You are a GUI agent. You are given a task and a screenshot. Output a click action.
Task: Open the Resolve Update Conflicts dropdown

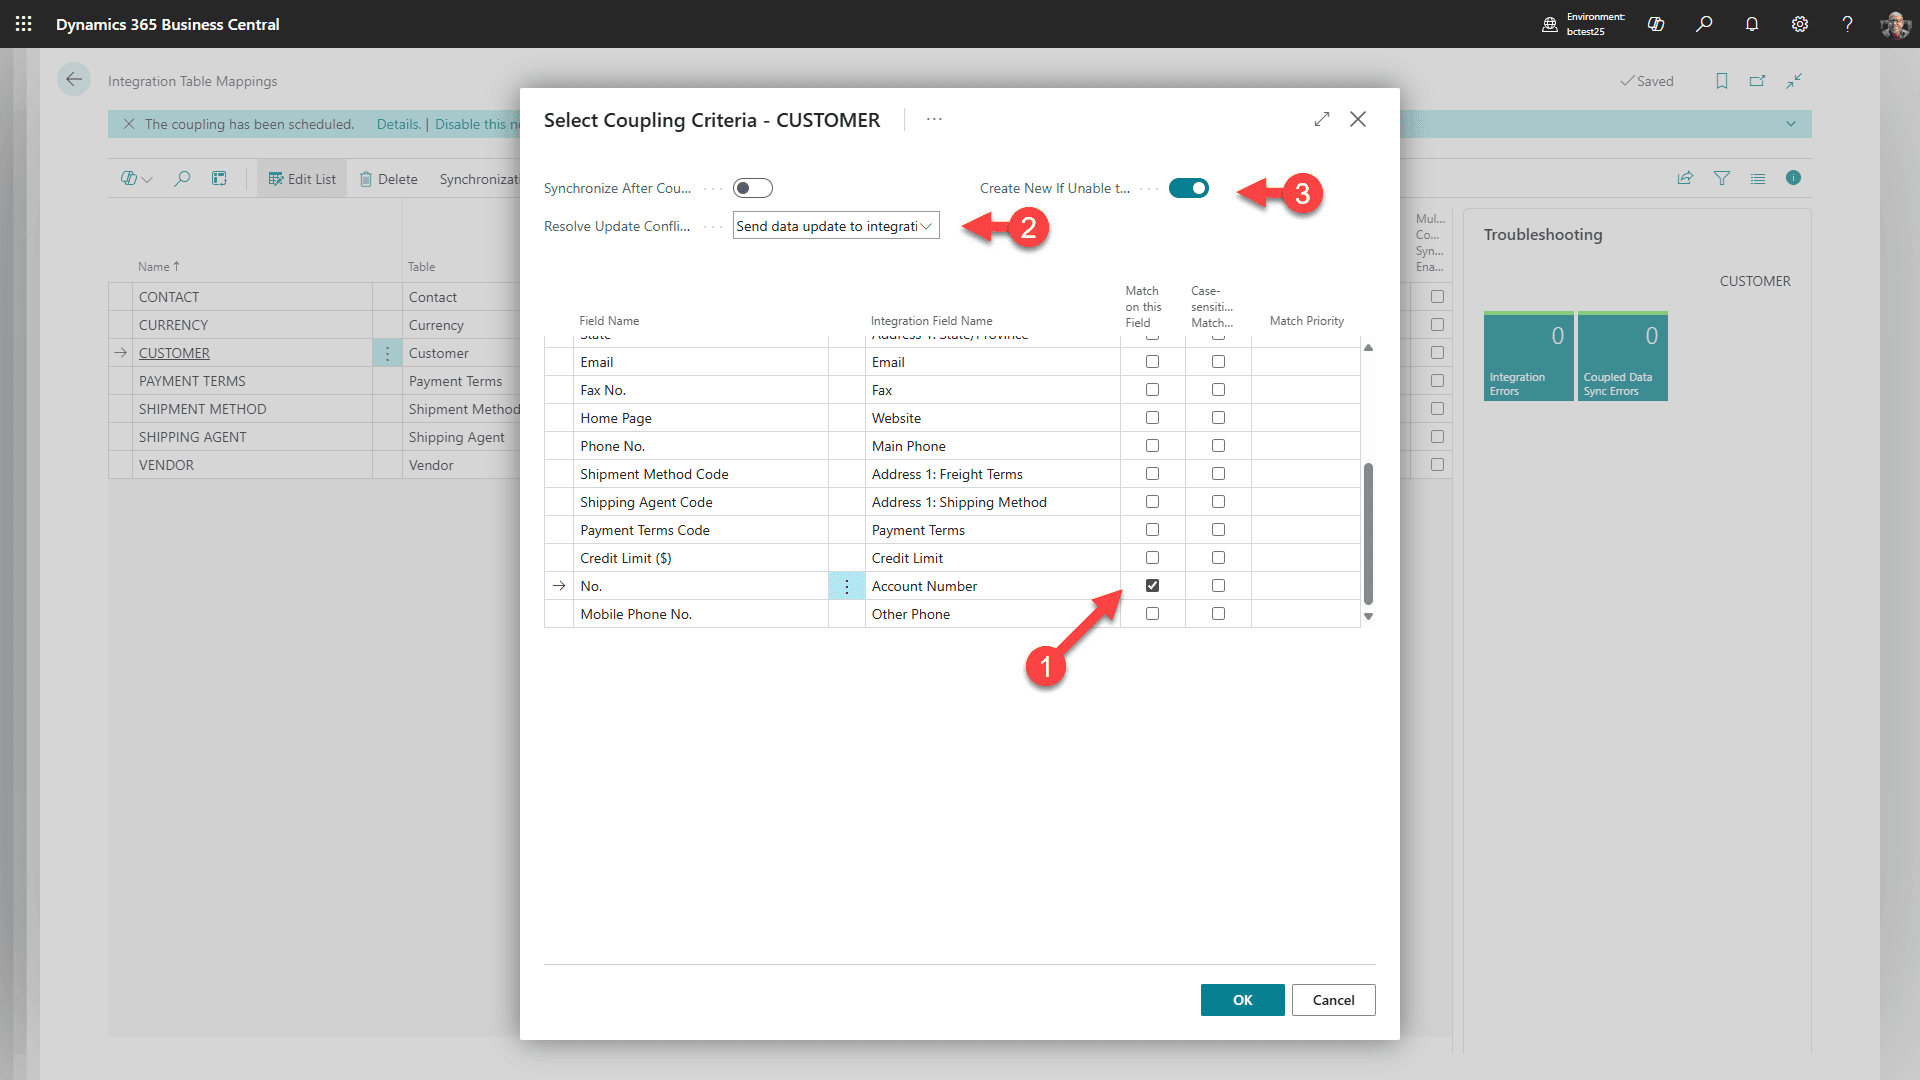(925, 225)
